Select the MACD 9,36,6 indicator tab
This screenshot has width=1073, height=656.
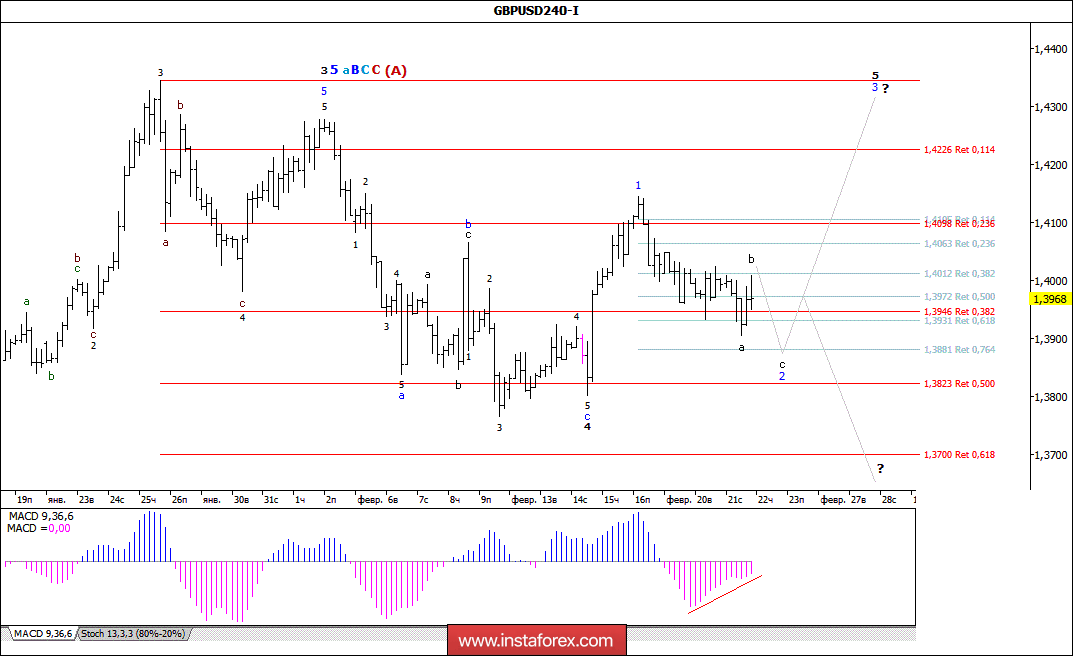tap(42, 634)
